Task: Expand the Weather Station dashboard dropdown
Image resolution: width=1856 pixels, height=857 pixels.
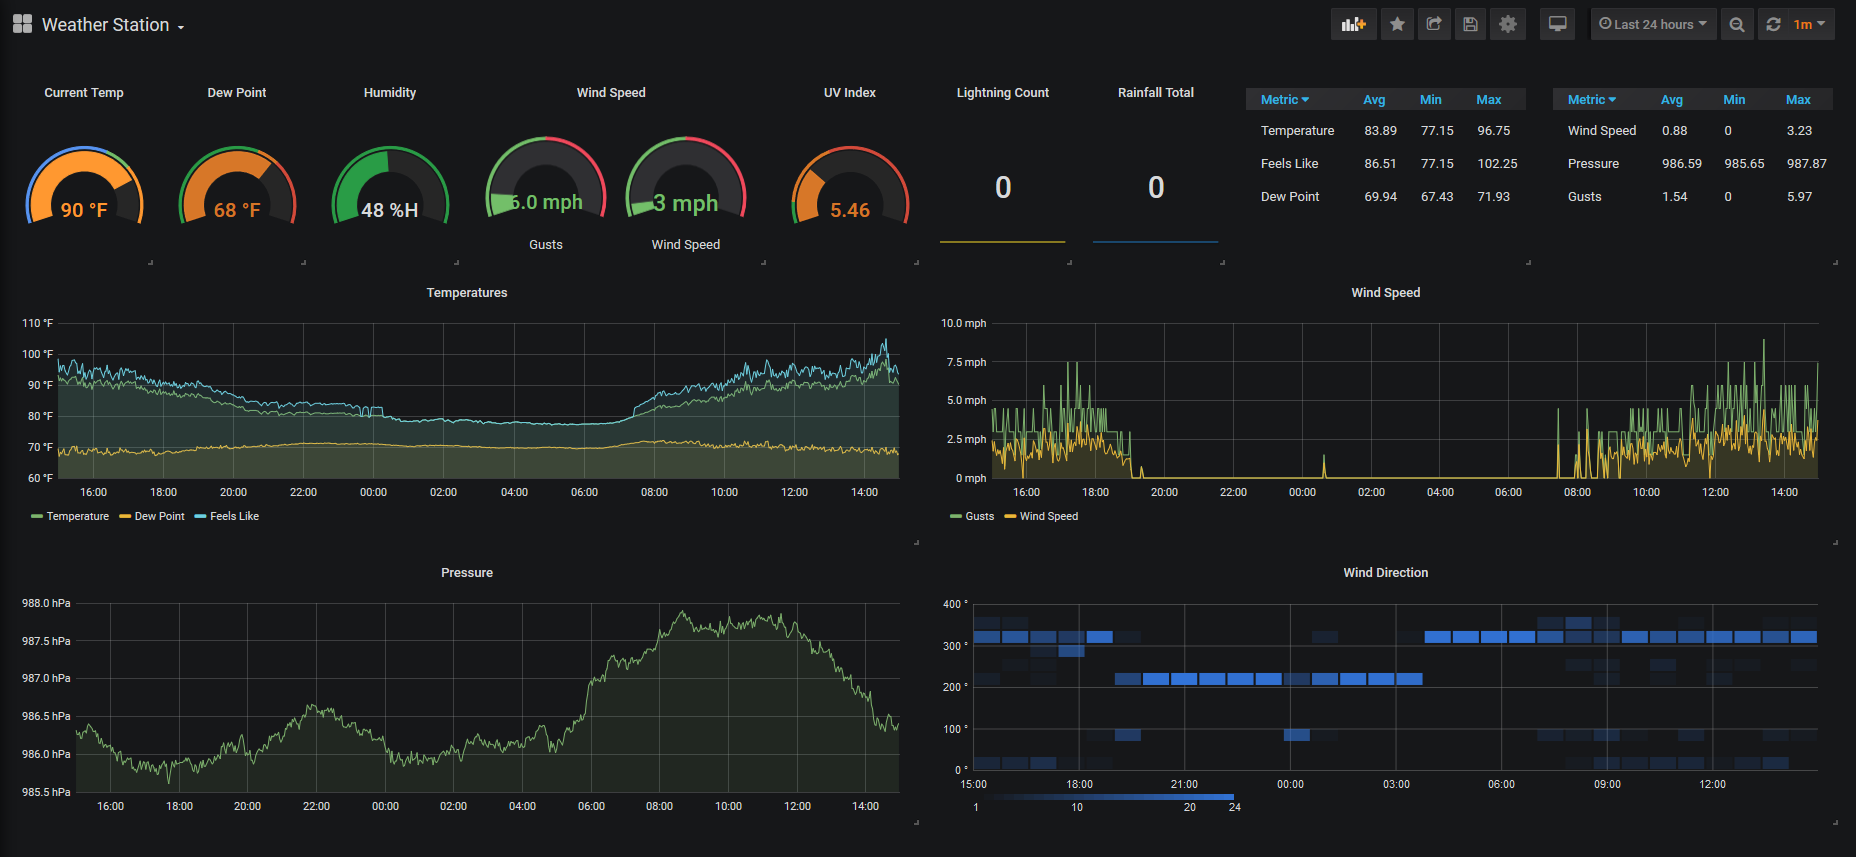Action: tap(113, 25)
